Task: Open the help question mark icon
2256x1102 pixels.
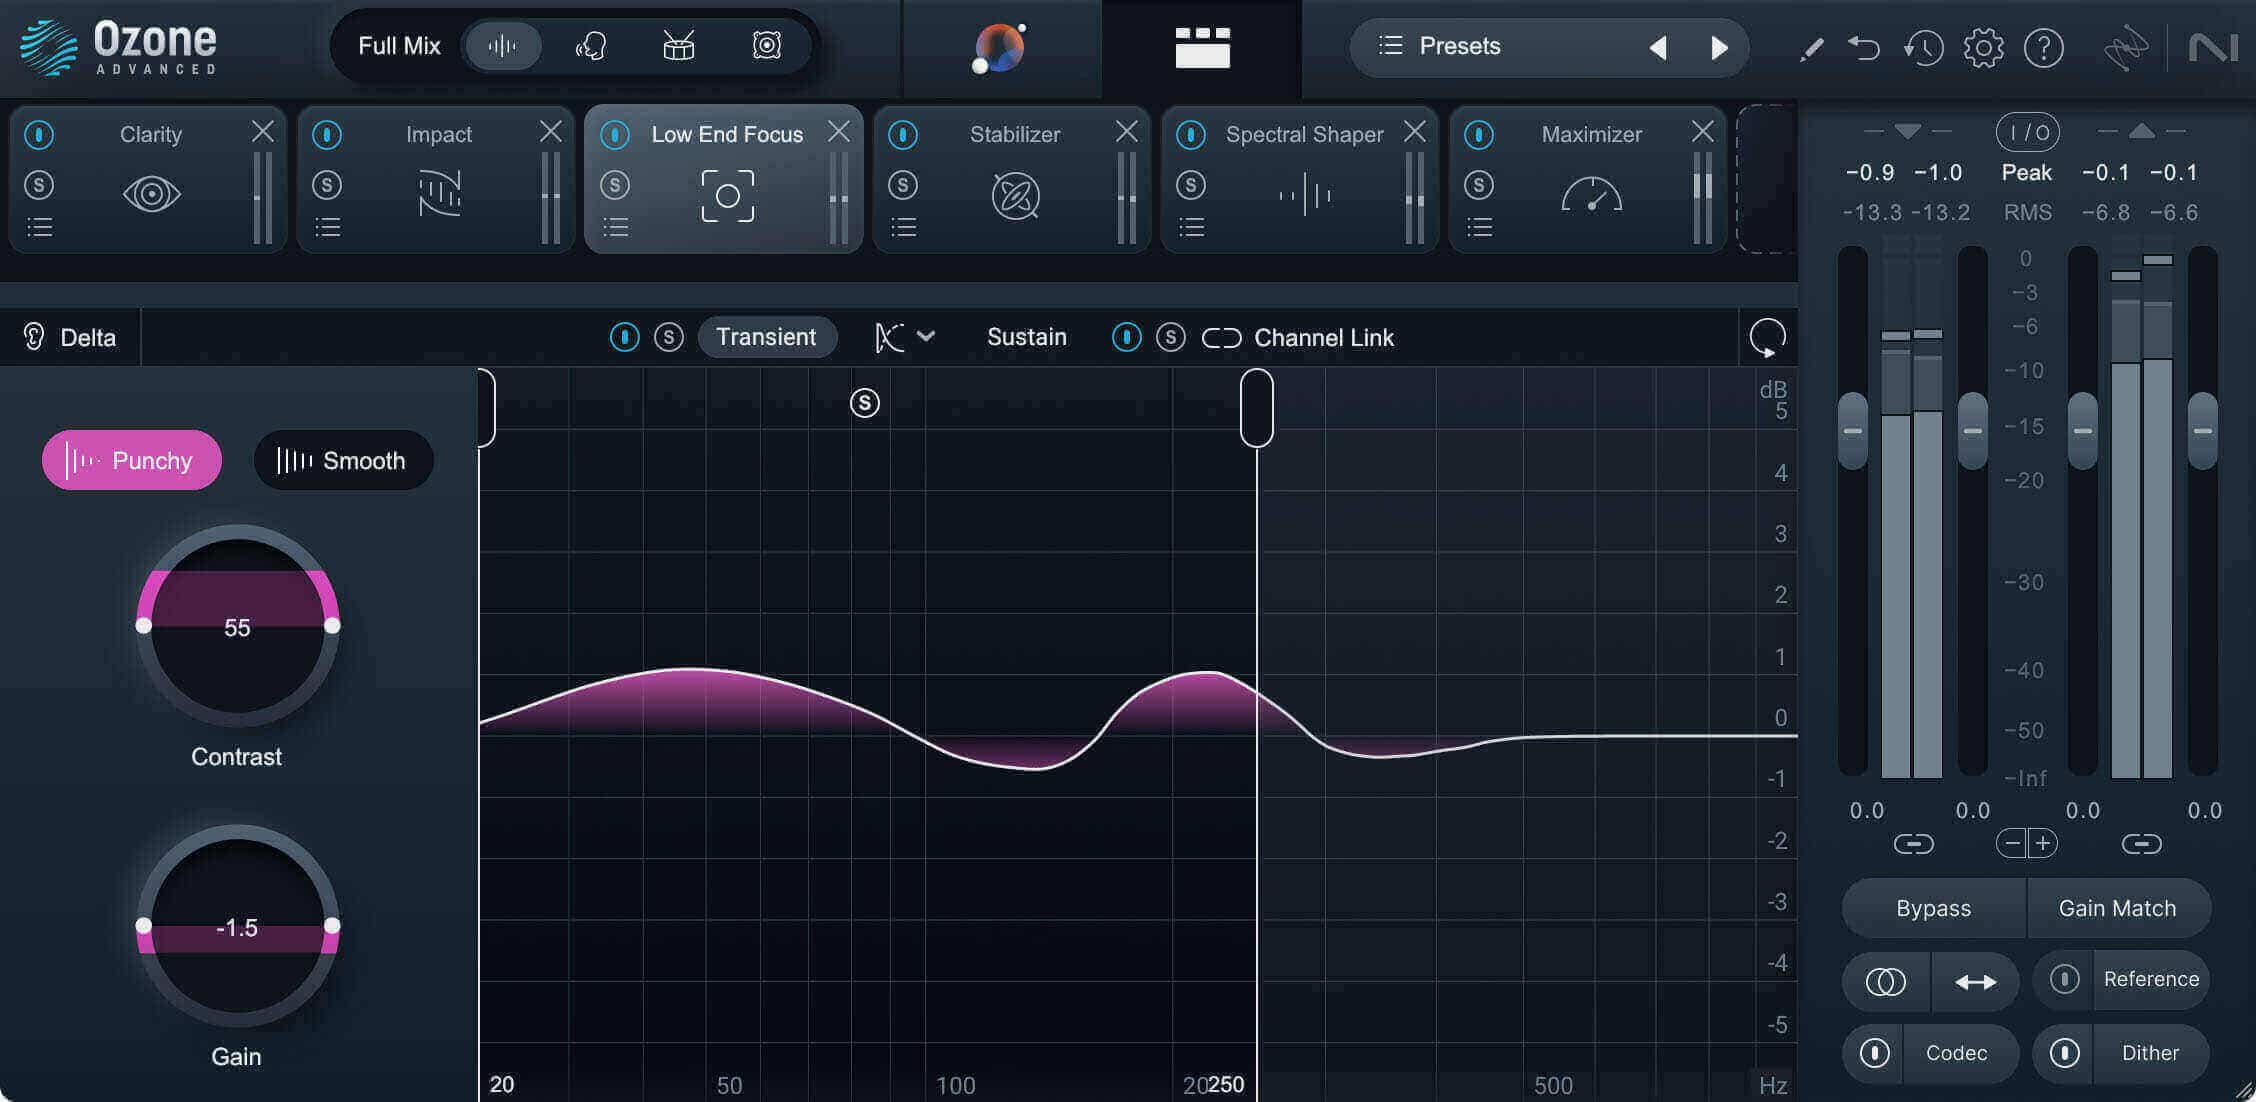Action: point(2043,48)
